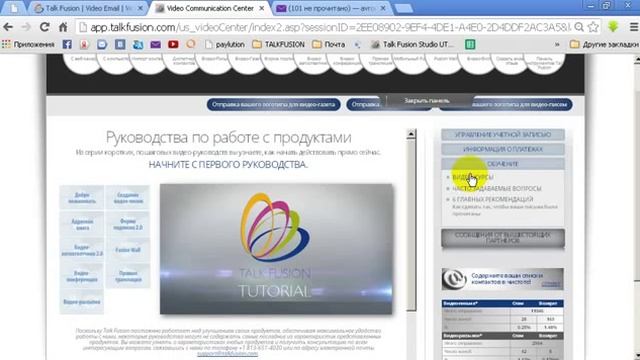Open the Приложения apps shortcut

coord(28,44)
